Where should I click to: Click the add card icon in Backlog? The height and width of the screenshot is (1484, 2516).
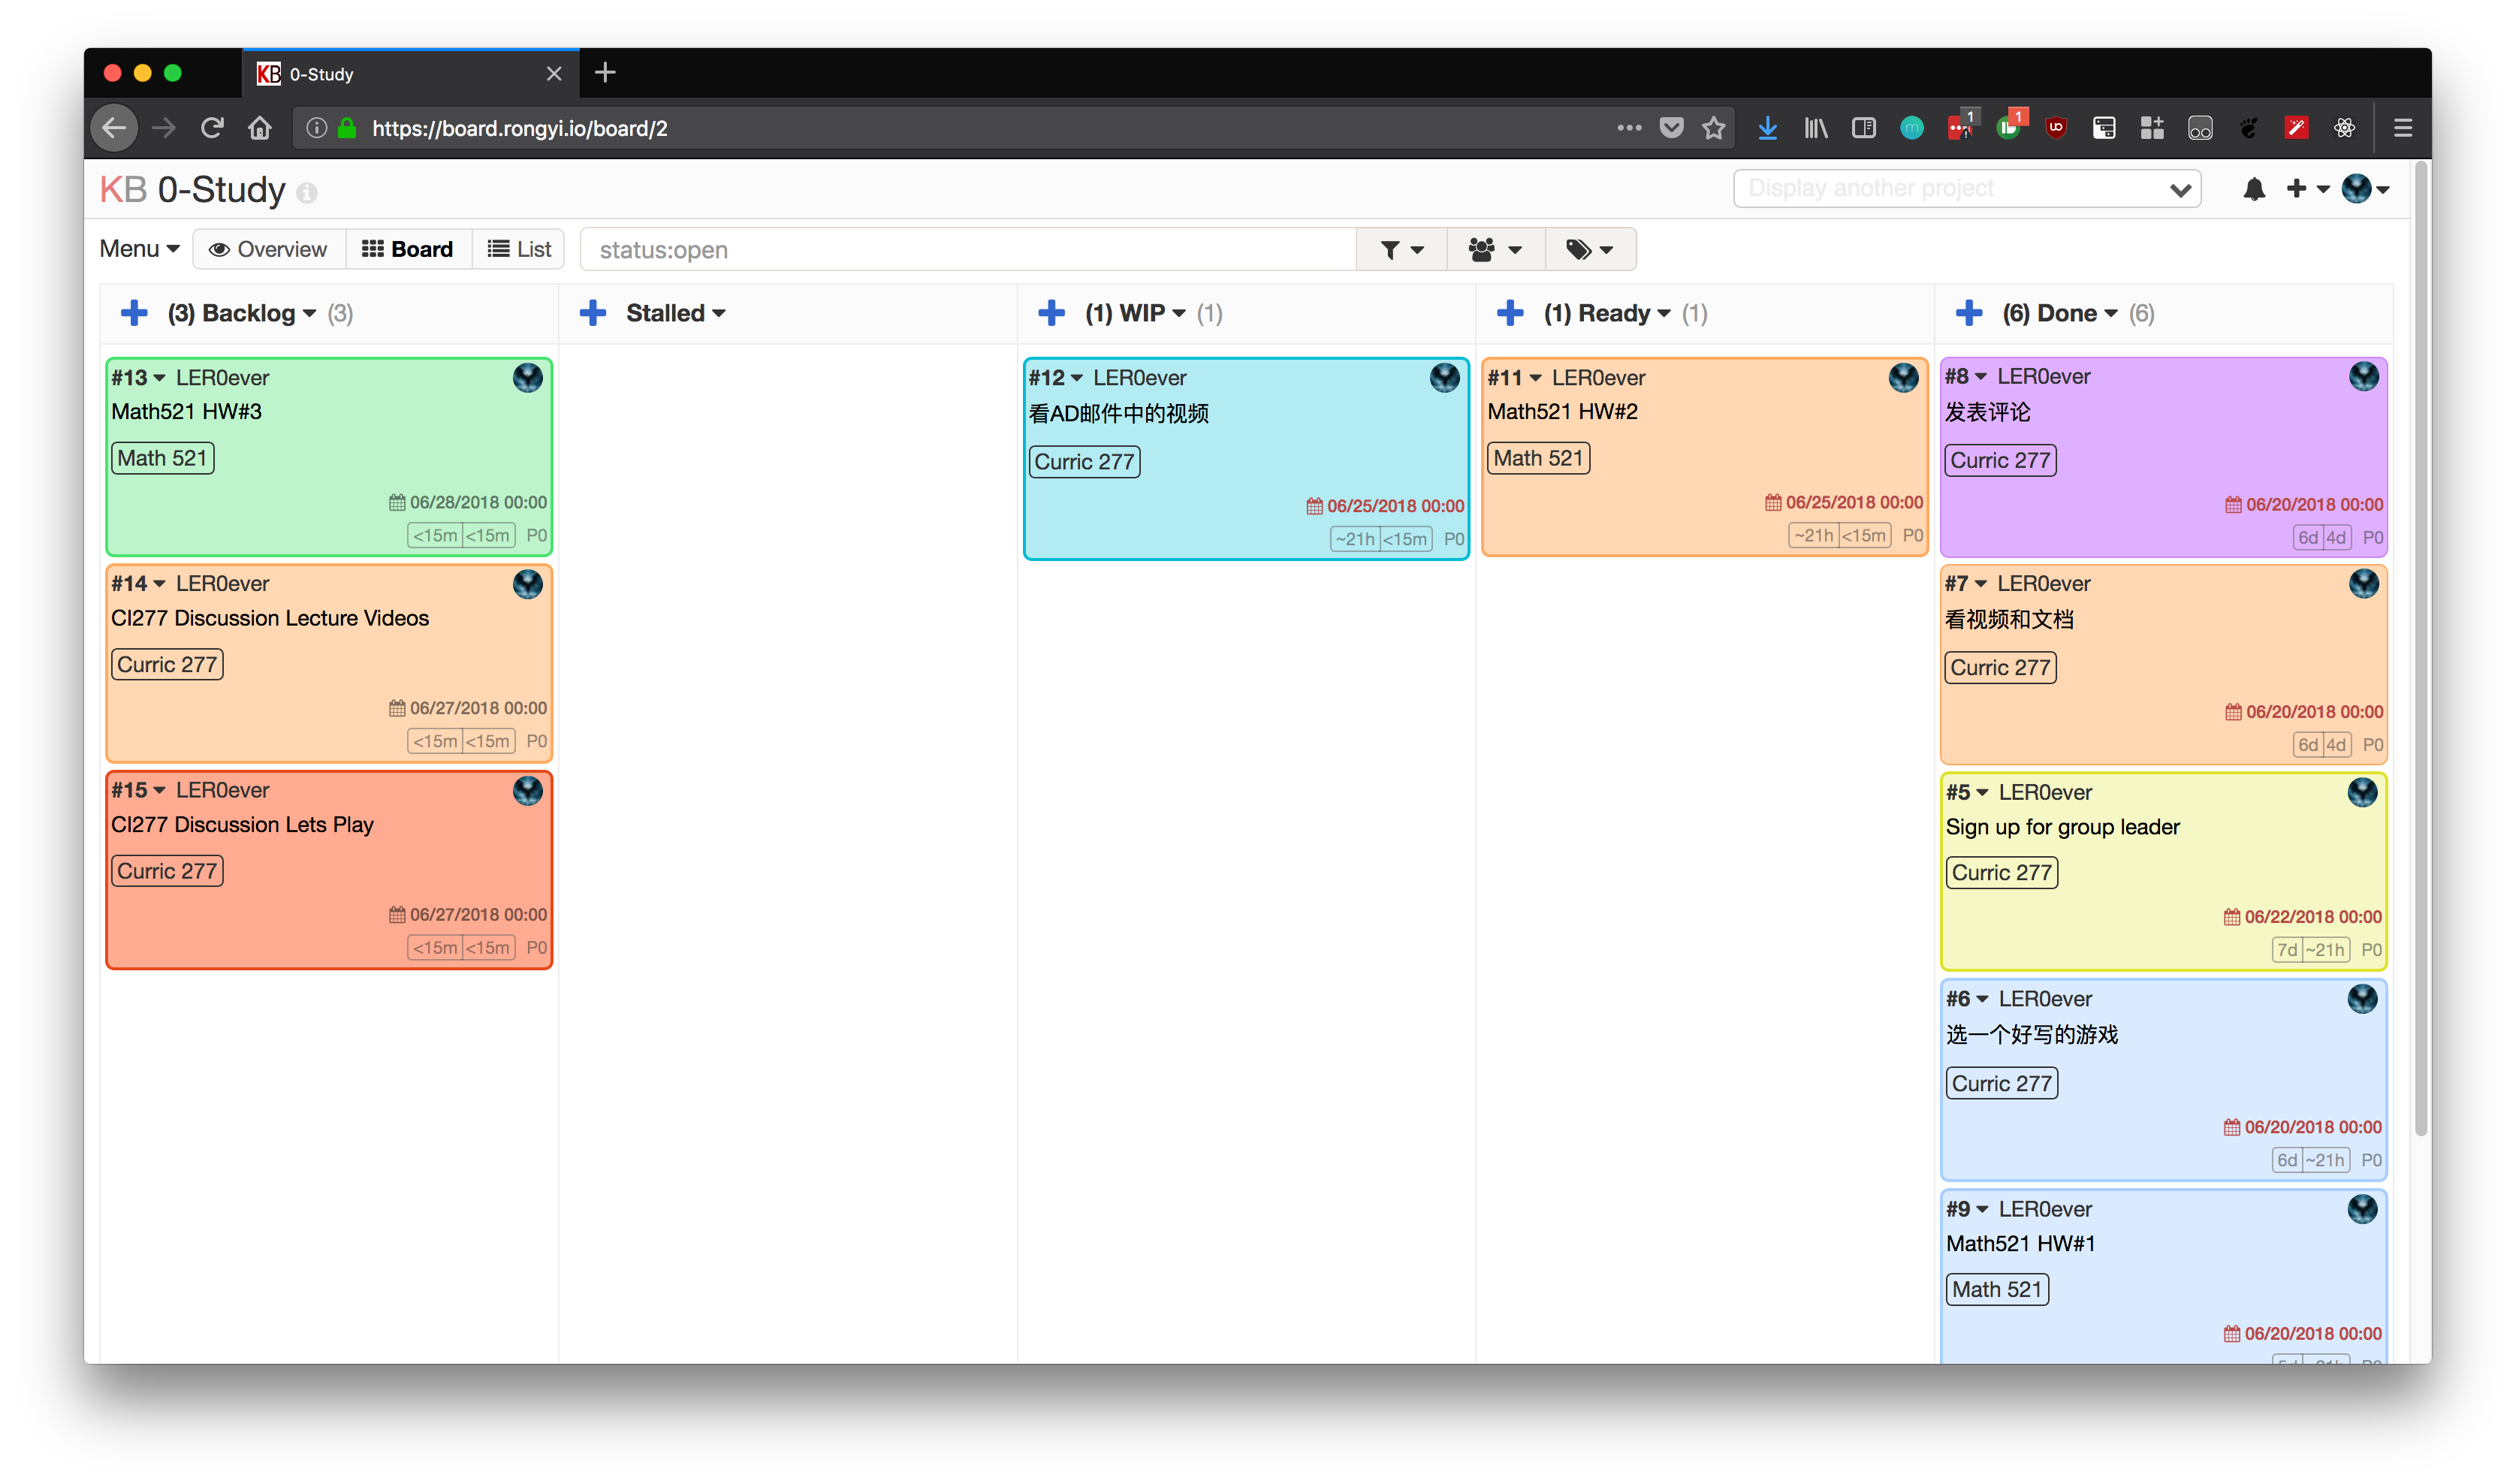point(134,312)
